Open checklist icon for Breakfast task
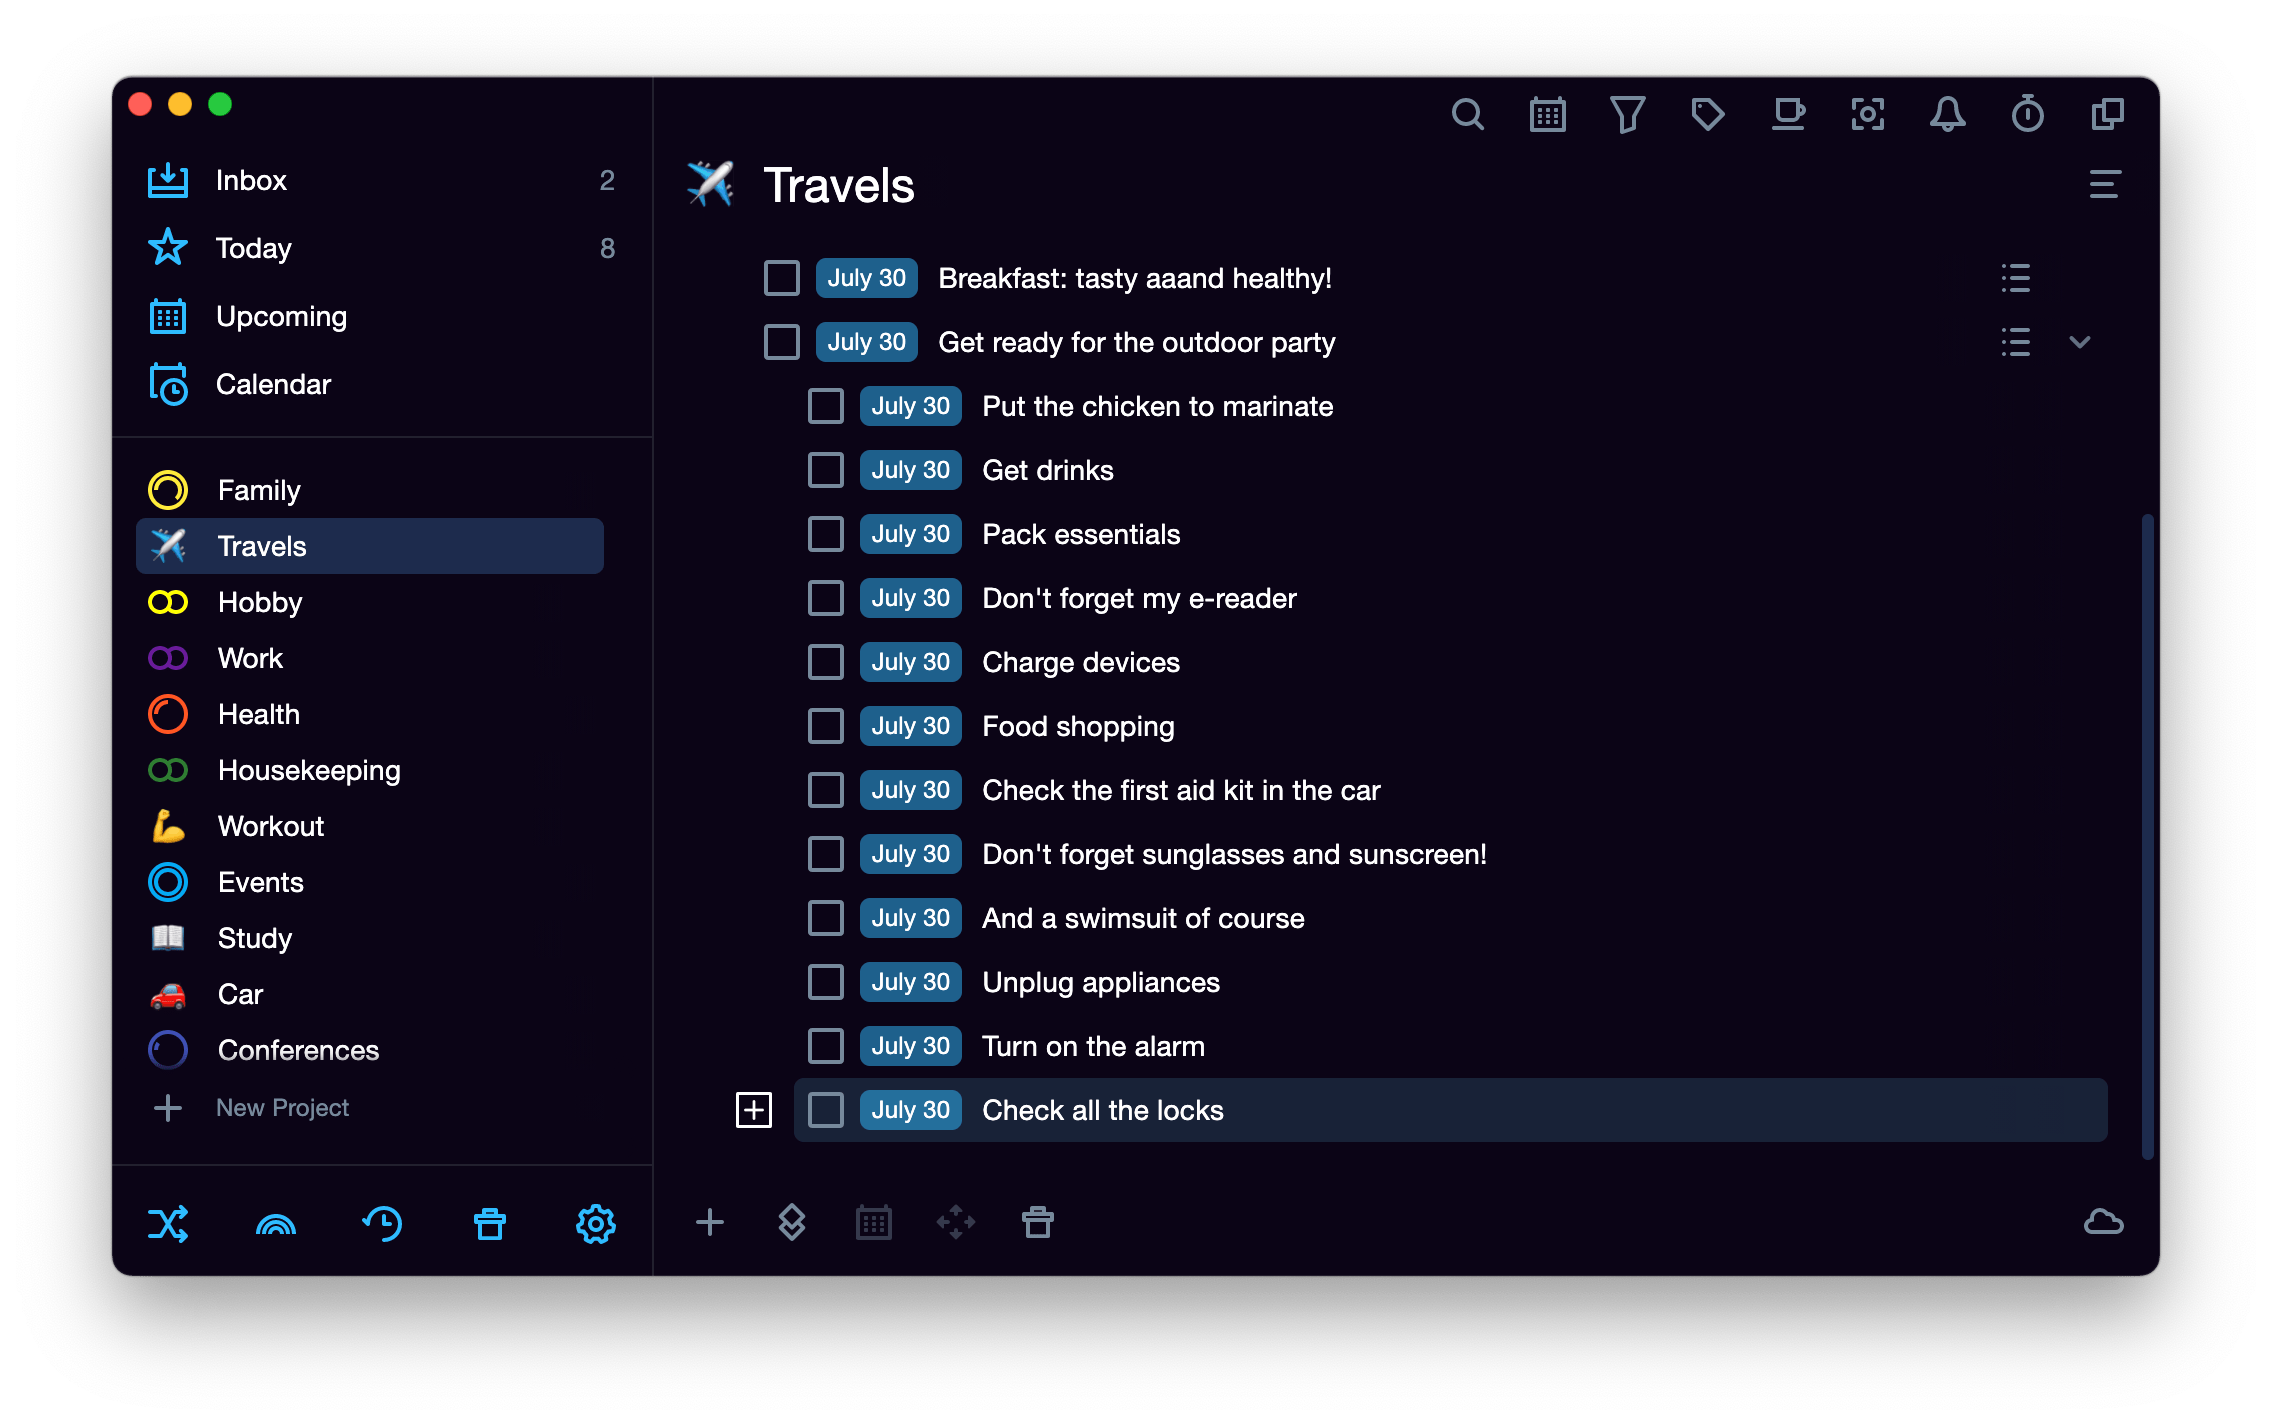Image resolution: width=2272 pixels, height=1424 pixels. [2015, 278]
